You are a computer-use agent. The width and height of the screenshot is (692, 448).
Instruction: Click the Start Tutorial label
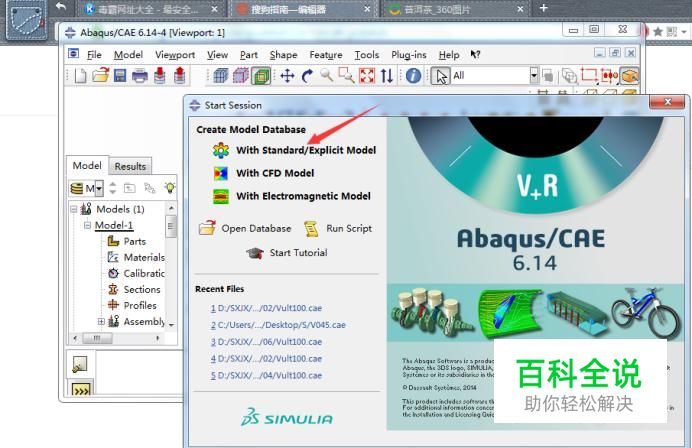(x=298, y=253)
